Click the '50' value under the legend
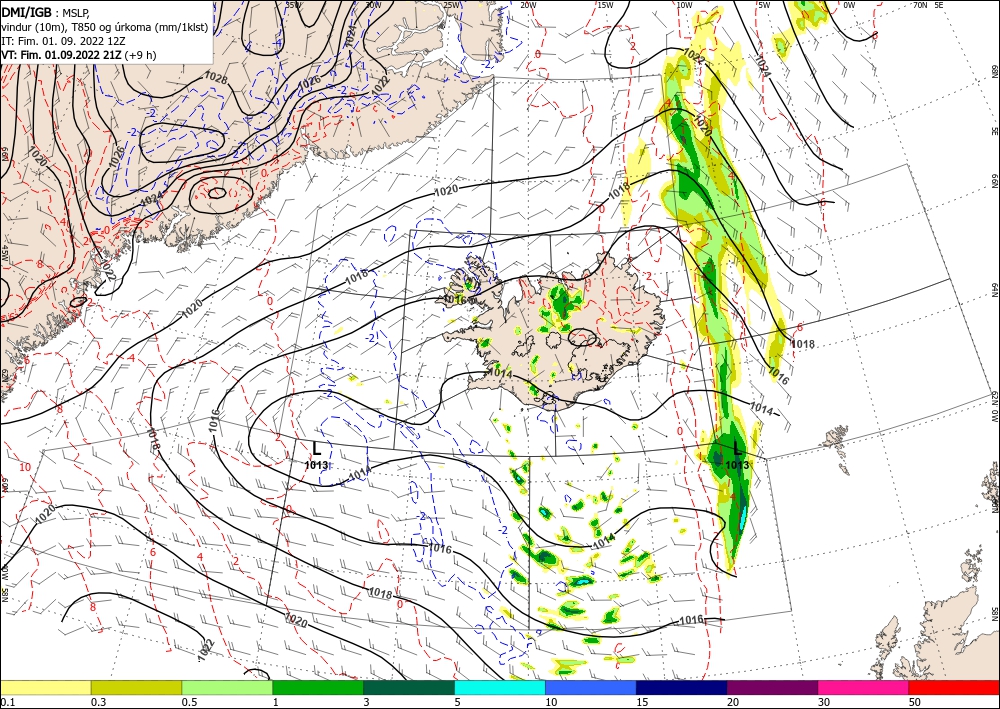This screenshot has width=1000, height=709. (915, 702)
